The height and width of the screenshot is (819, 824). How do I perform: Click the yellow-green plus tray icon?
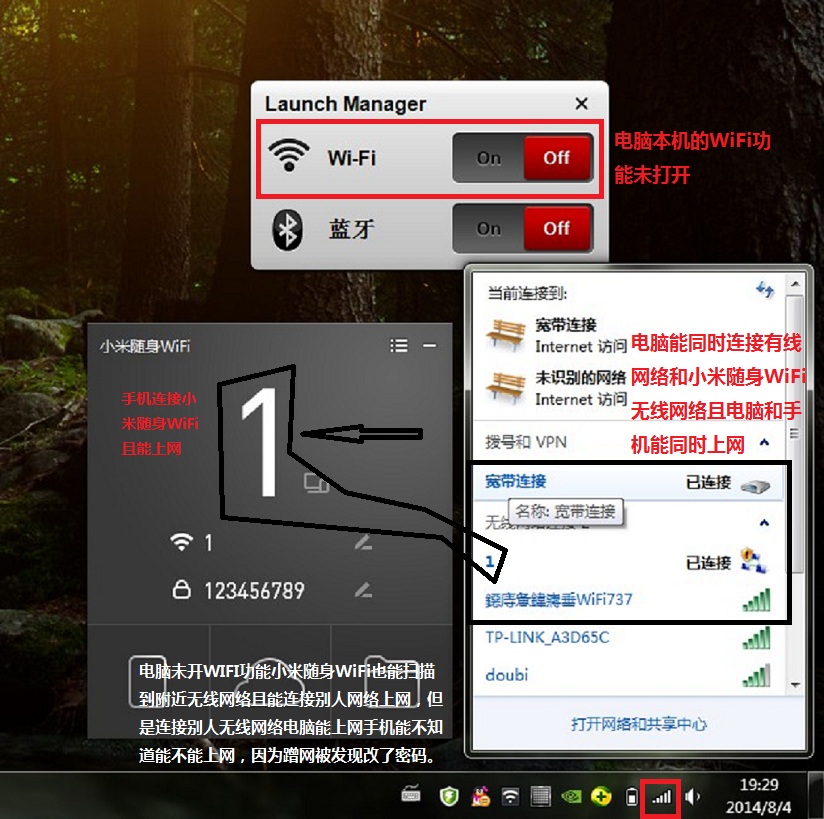click(601, 797)
